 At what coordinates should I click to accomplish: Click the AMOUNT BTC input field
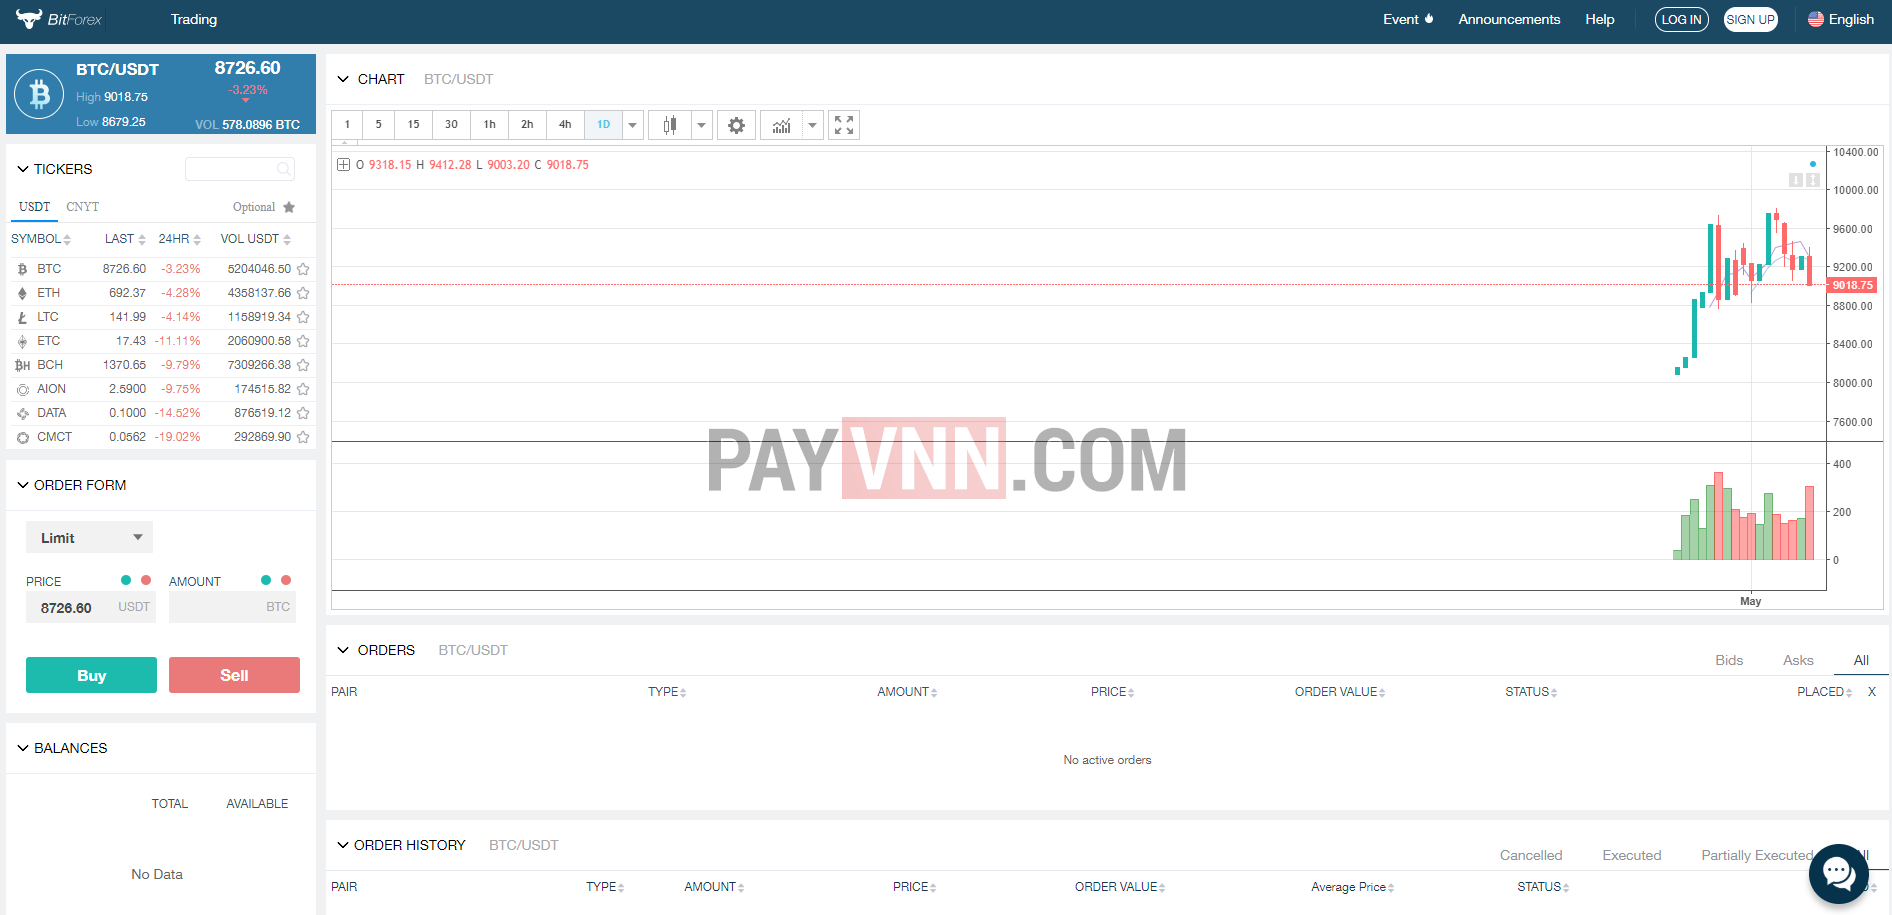pos(232,607)
